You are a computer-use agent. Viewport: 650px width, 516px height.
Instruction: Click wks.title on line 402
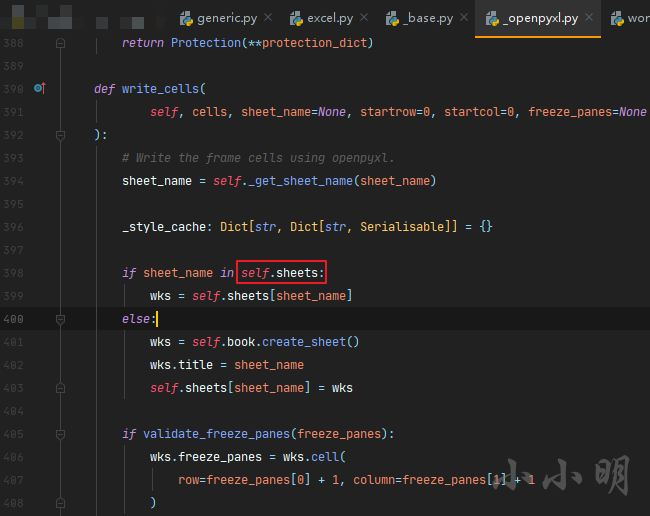pyautogui.click(x=181, y=365)
